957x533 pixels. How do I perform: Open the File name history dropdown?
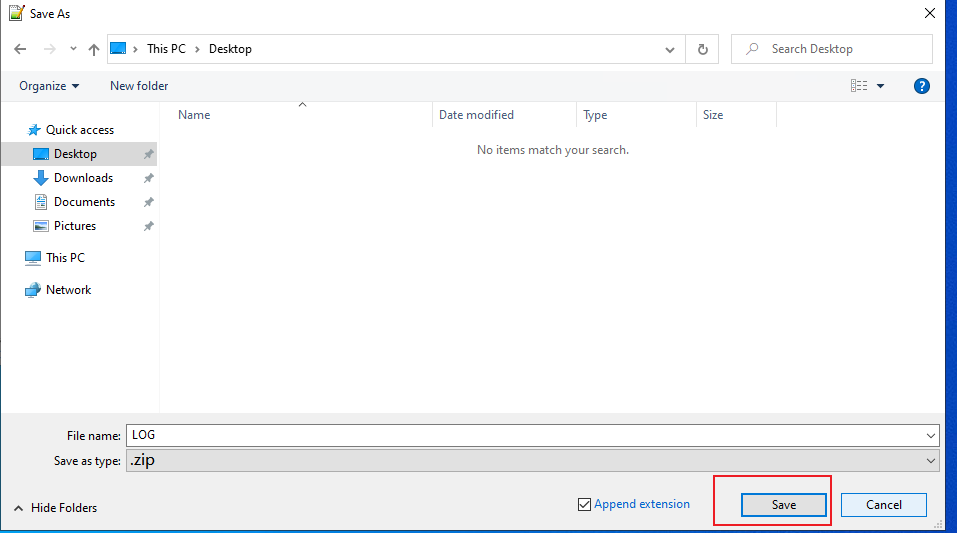click(x=931, y=435)
